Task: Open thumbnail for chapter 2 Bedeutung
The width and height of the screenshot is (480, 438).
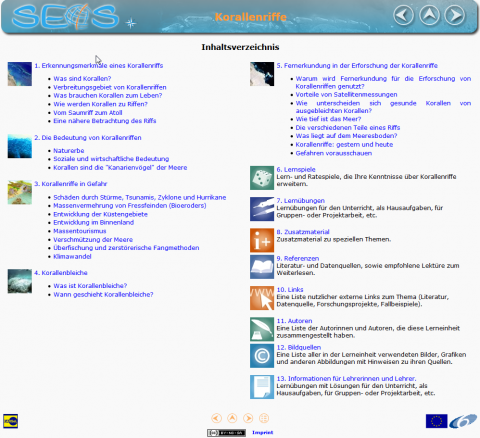Action: coord(20,146)
